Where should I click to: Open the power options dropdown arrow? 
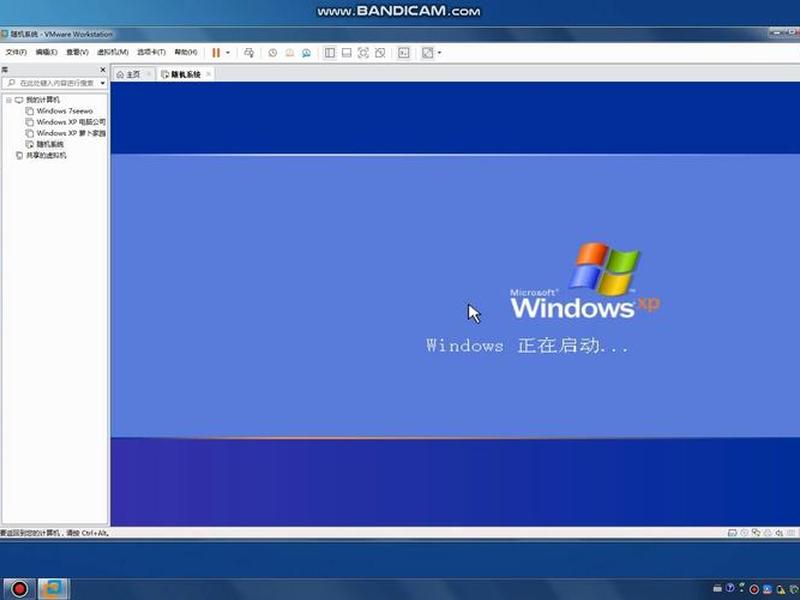pos(228,53)
